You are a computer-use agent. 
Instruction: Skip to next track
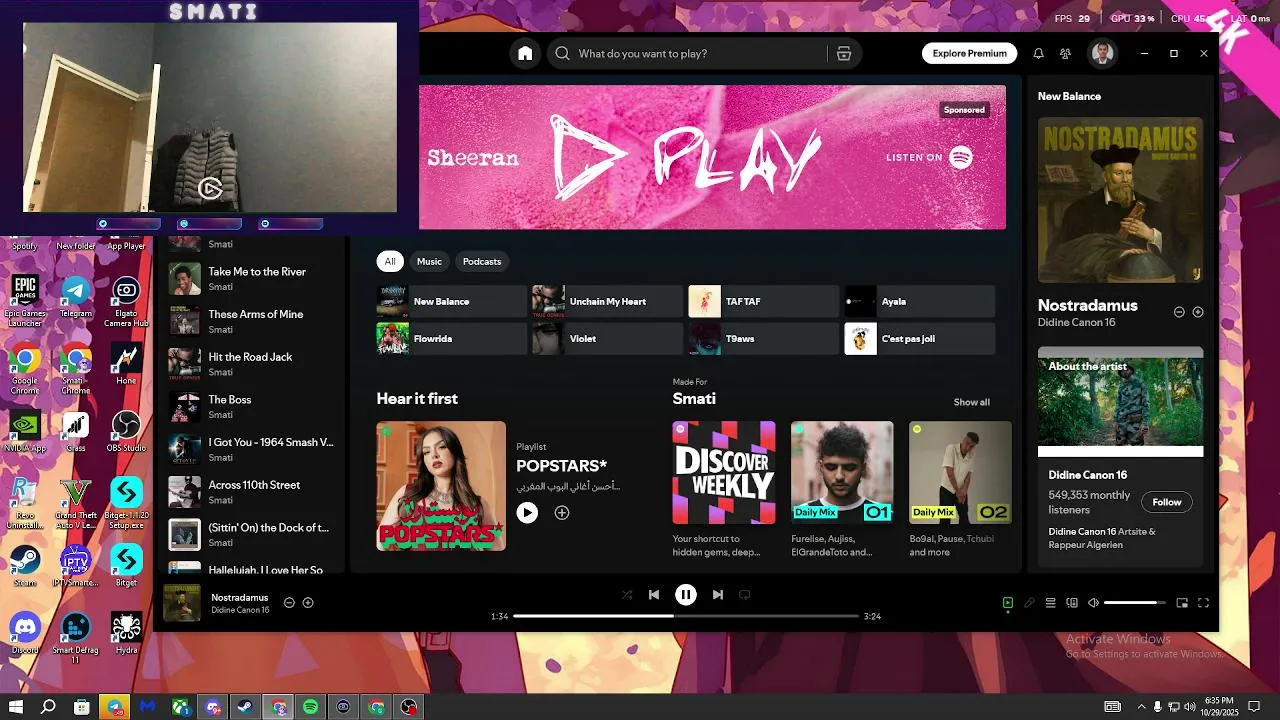pos(717,595)
